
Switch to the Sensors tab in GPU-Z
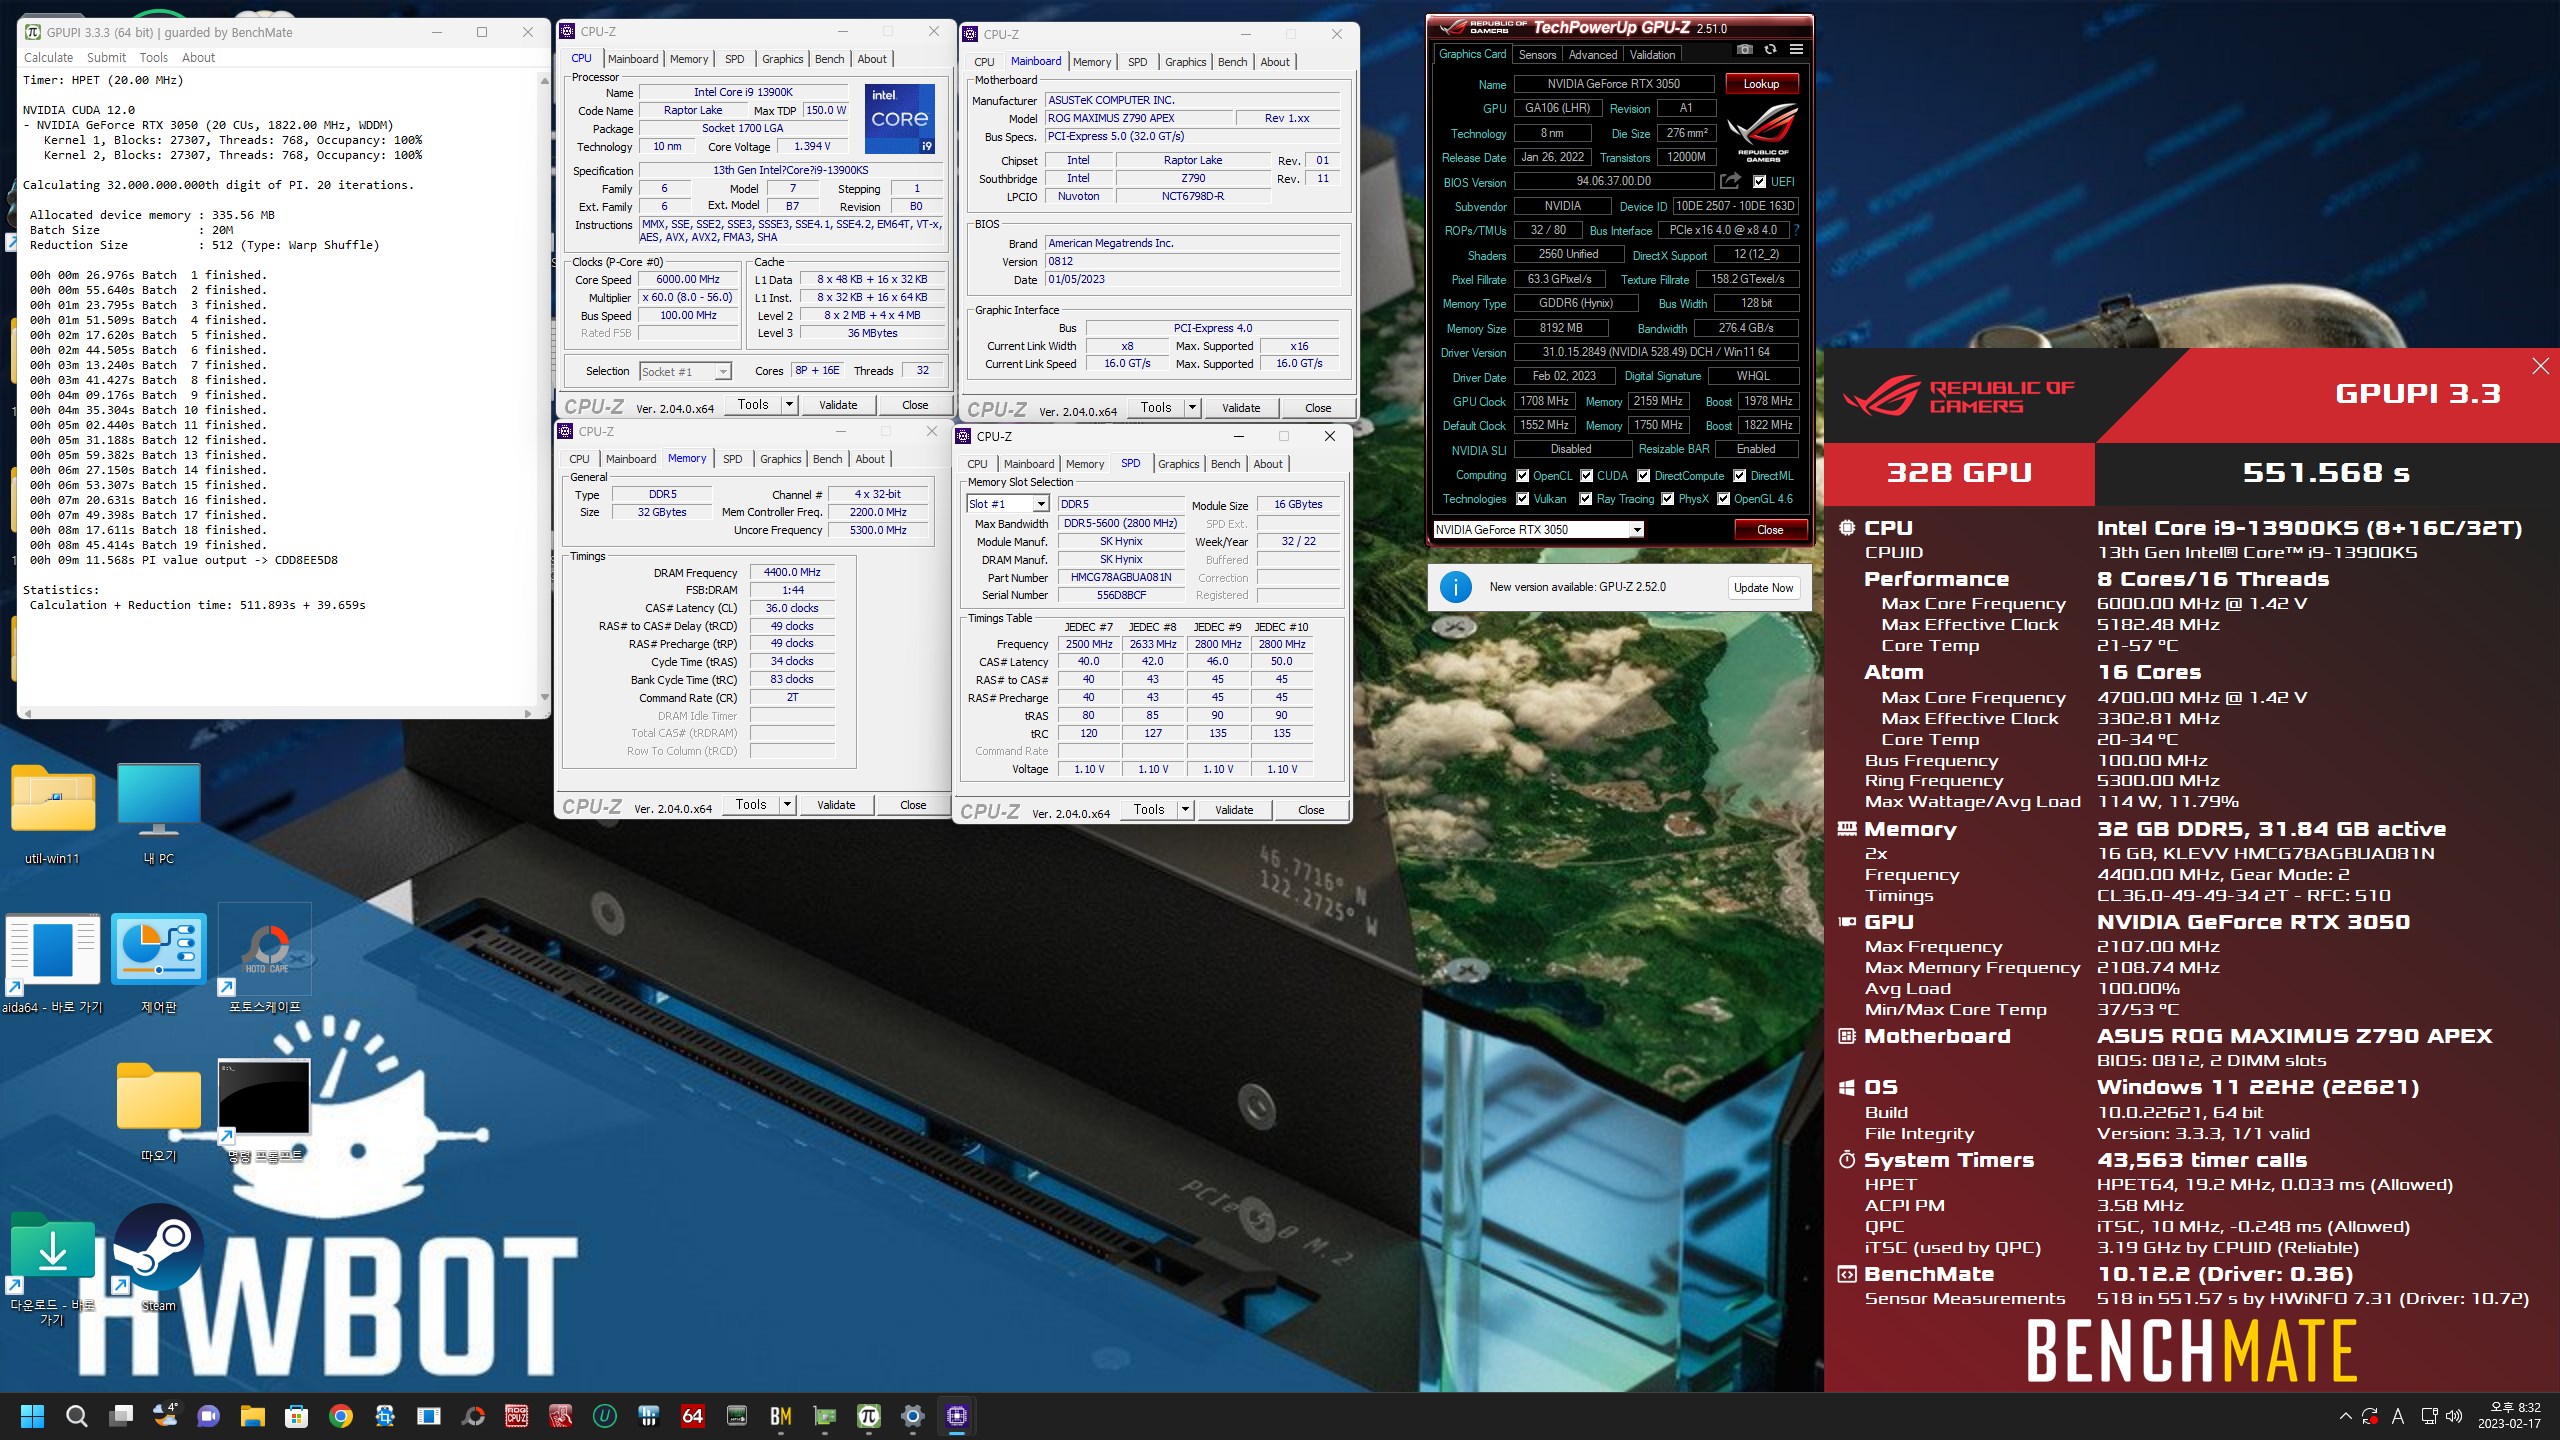point(1537,55)
